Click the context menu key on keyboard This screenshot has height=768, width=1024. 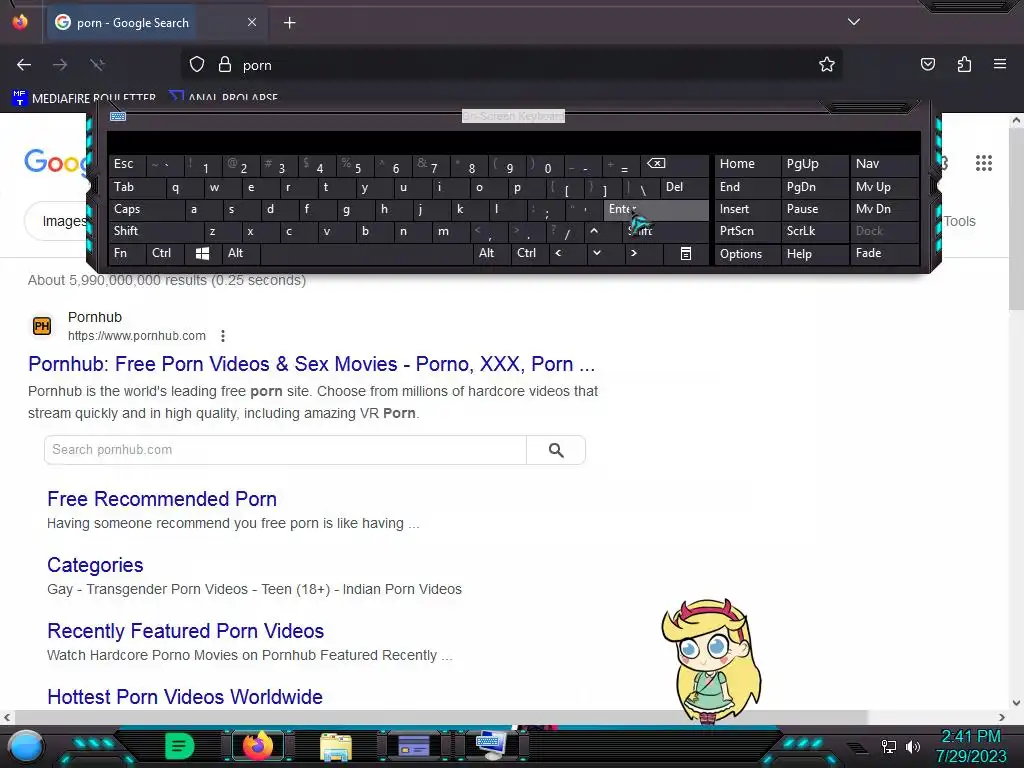(x=686, y=253)
